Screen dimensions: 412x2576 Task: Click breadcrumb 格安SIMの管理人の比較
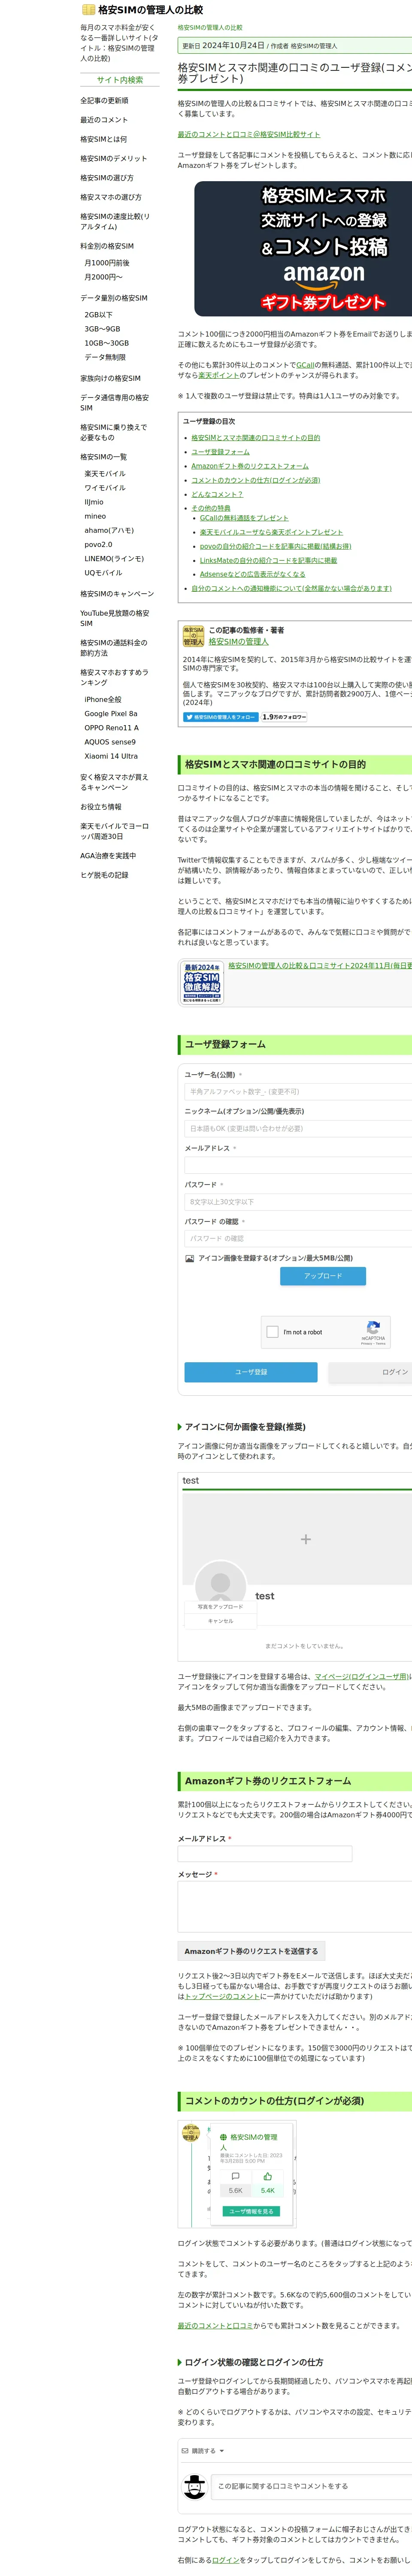click(x=210, y=28)
